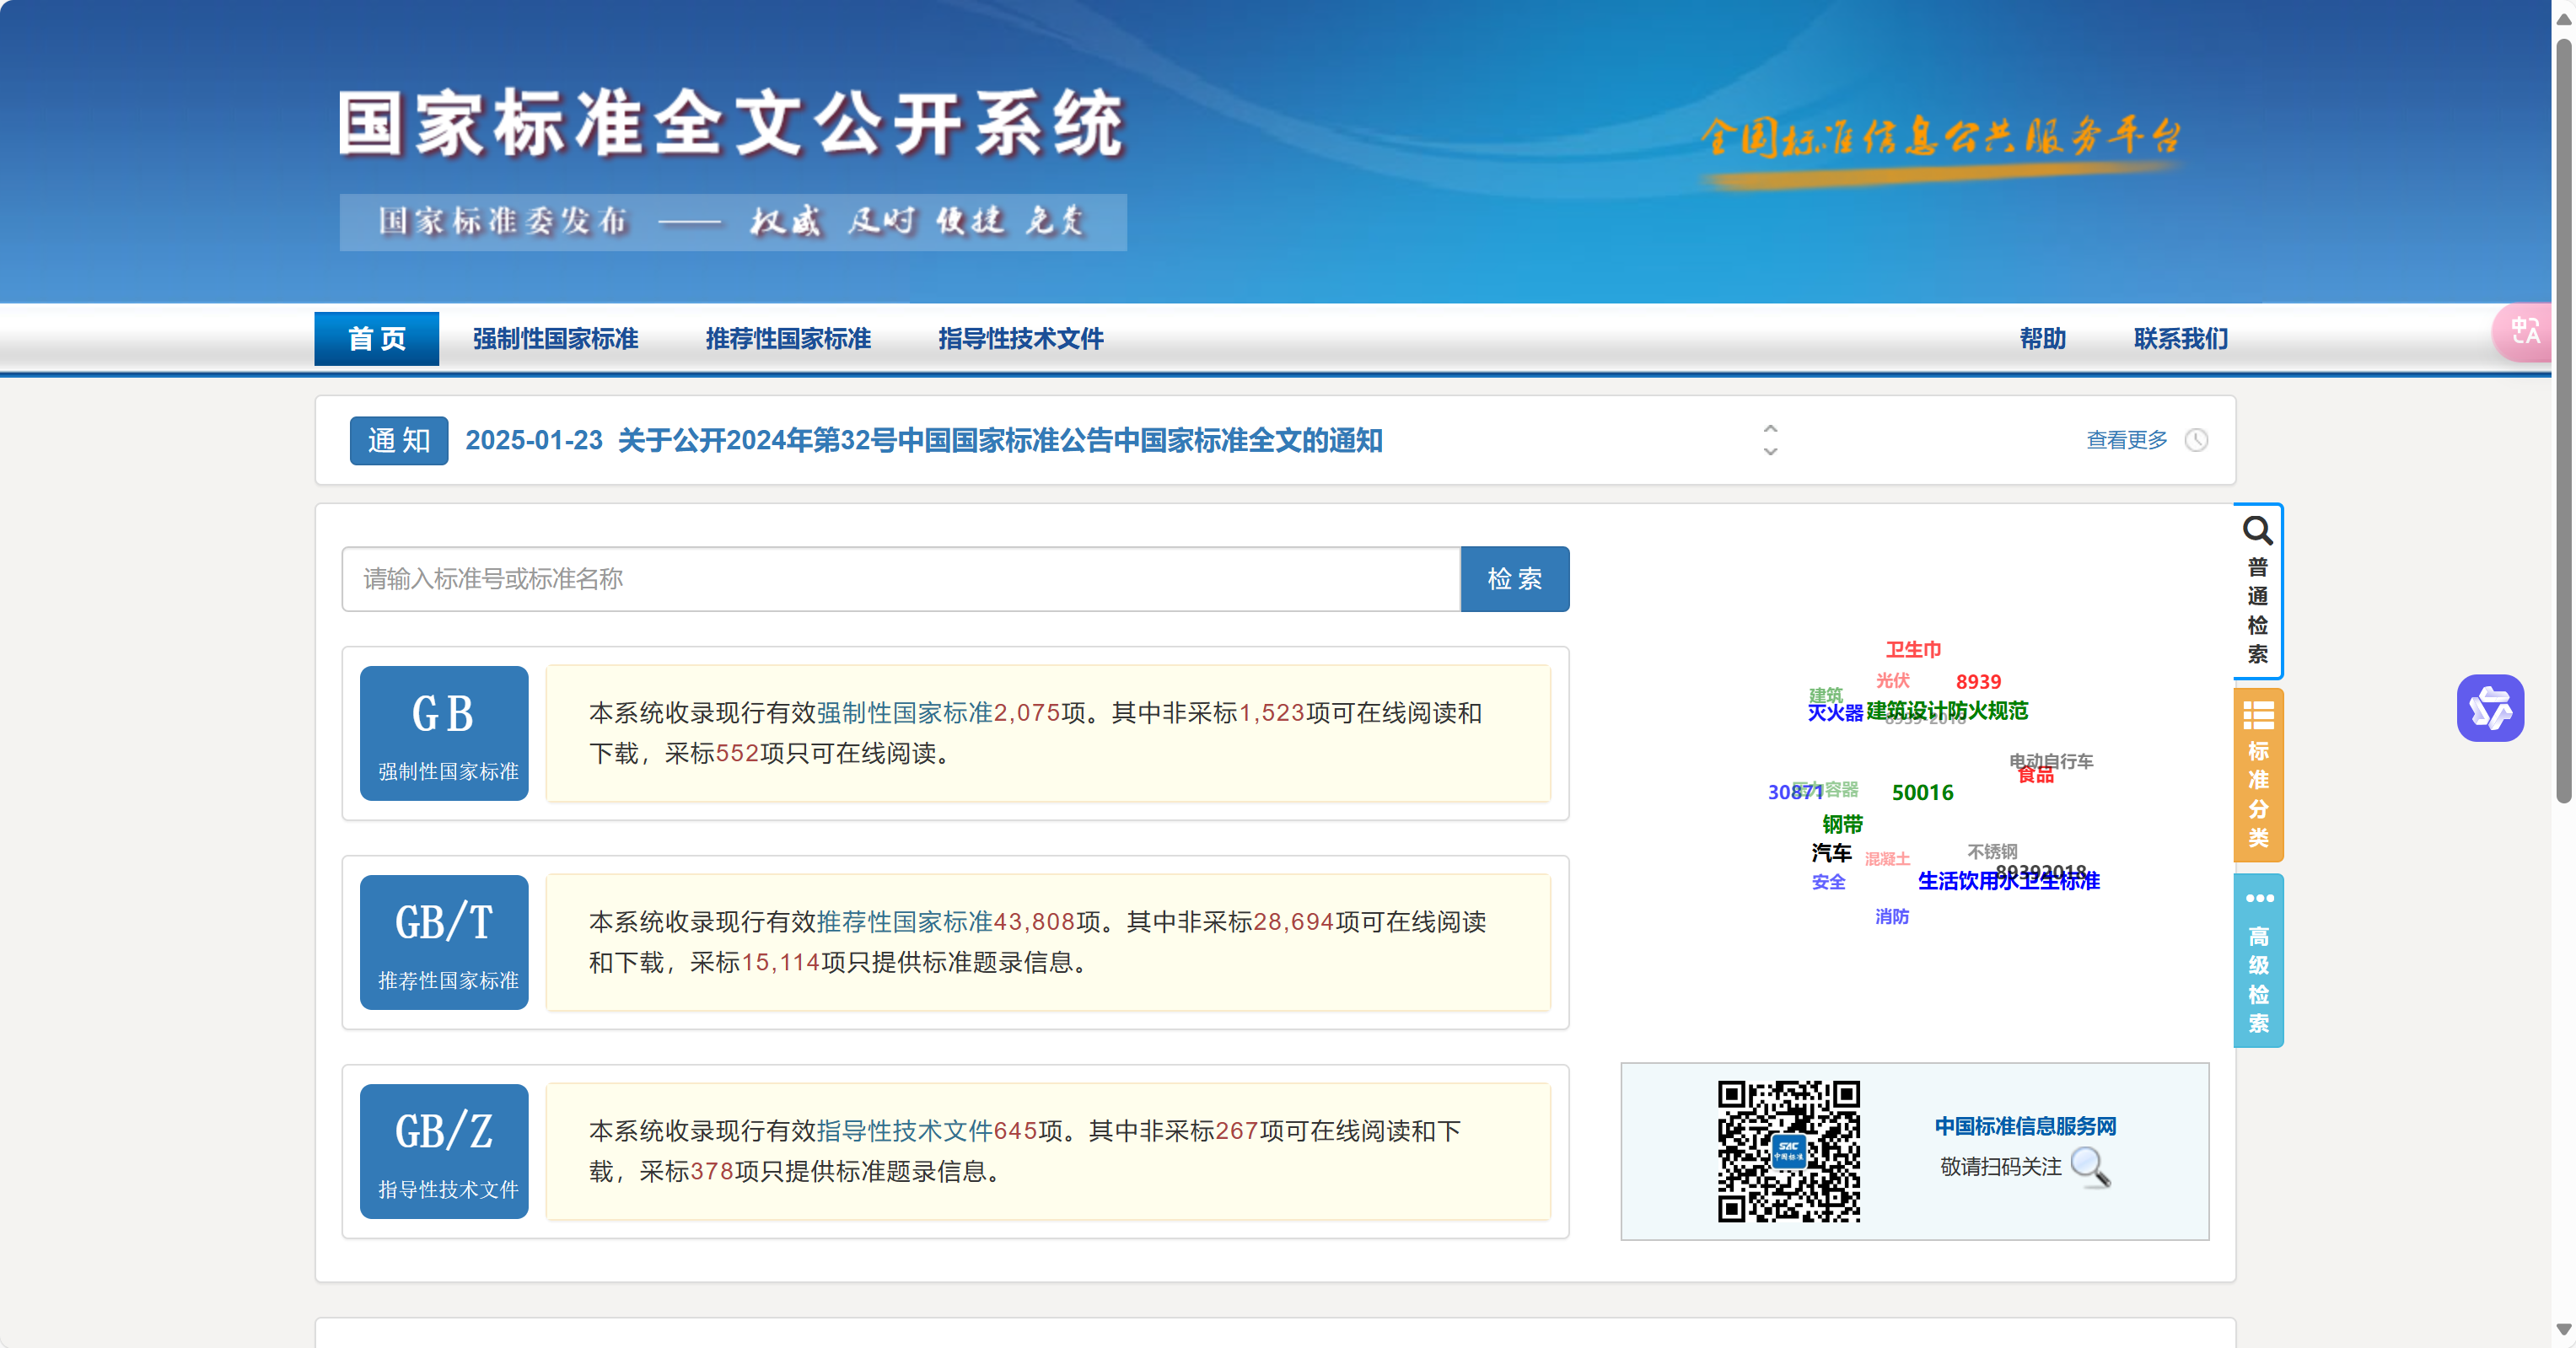Image resolution: width=2576 pixels, height=1348 pixels.
Task: Open the 高级检索 dots icon side tab
Action: [2257, 960]
